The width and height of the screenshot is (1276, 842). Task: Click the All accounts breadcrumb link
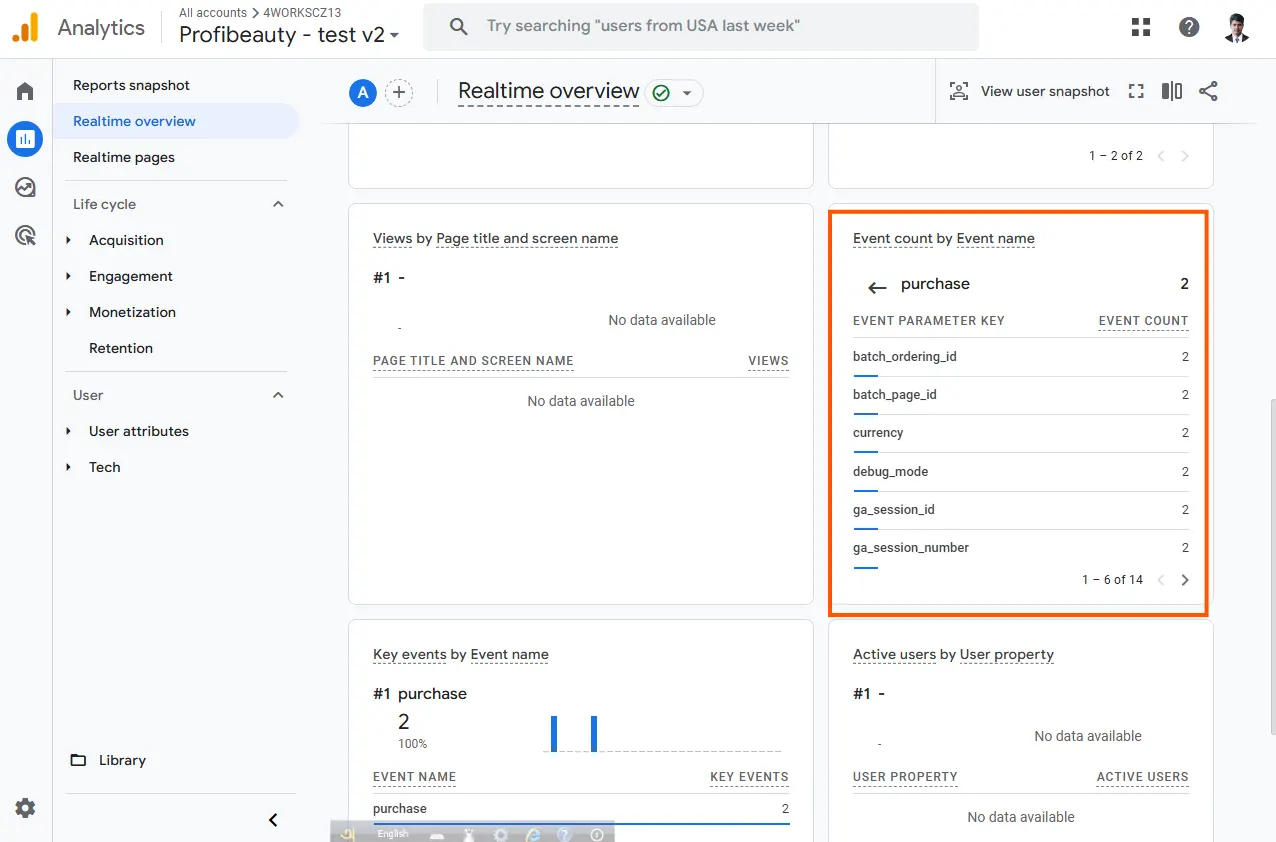click(213, 13)
